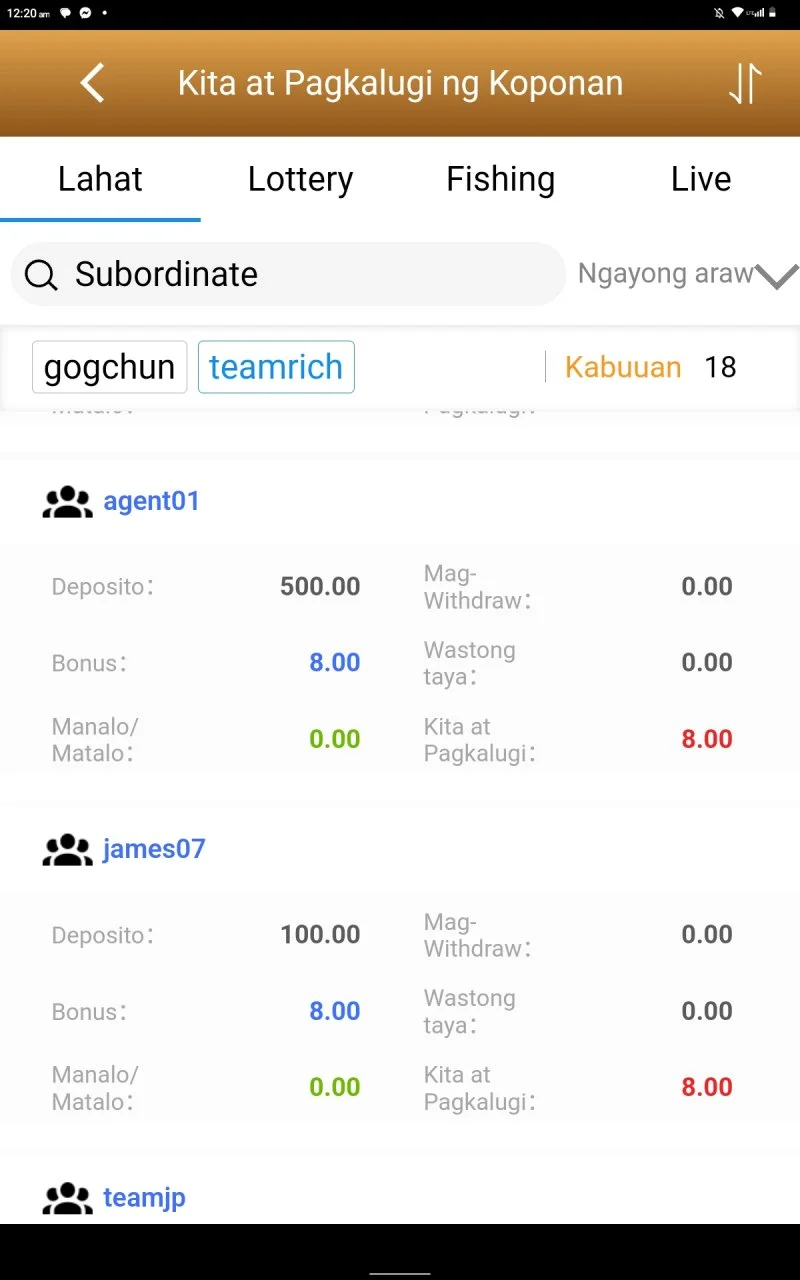The height and width of the screenshot is (1280, 800).
Task: Tap the group icon beside teamjp
Action: (x=67, y=1197)
